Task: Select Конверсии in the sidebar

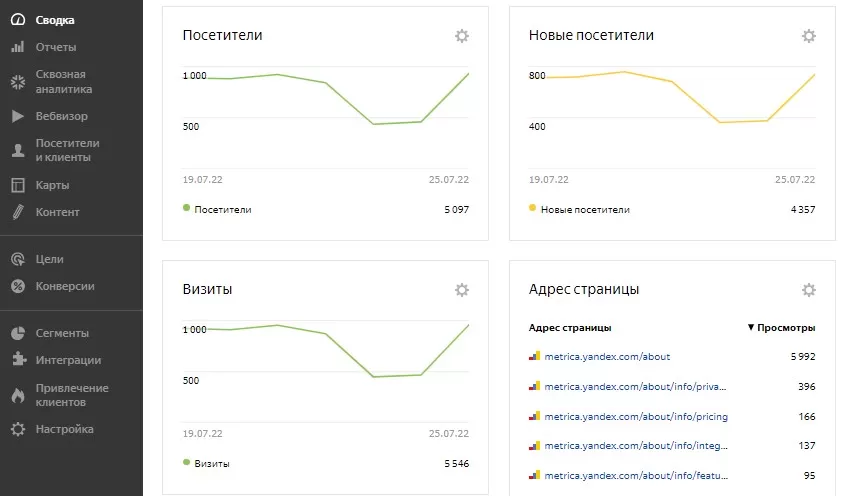Action: point(64,286)
